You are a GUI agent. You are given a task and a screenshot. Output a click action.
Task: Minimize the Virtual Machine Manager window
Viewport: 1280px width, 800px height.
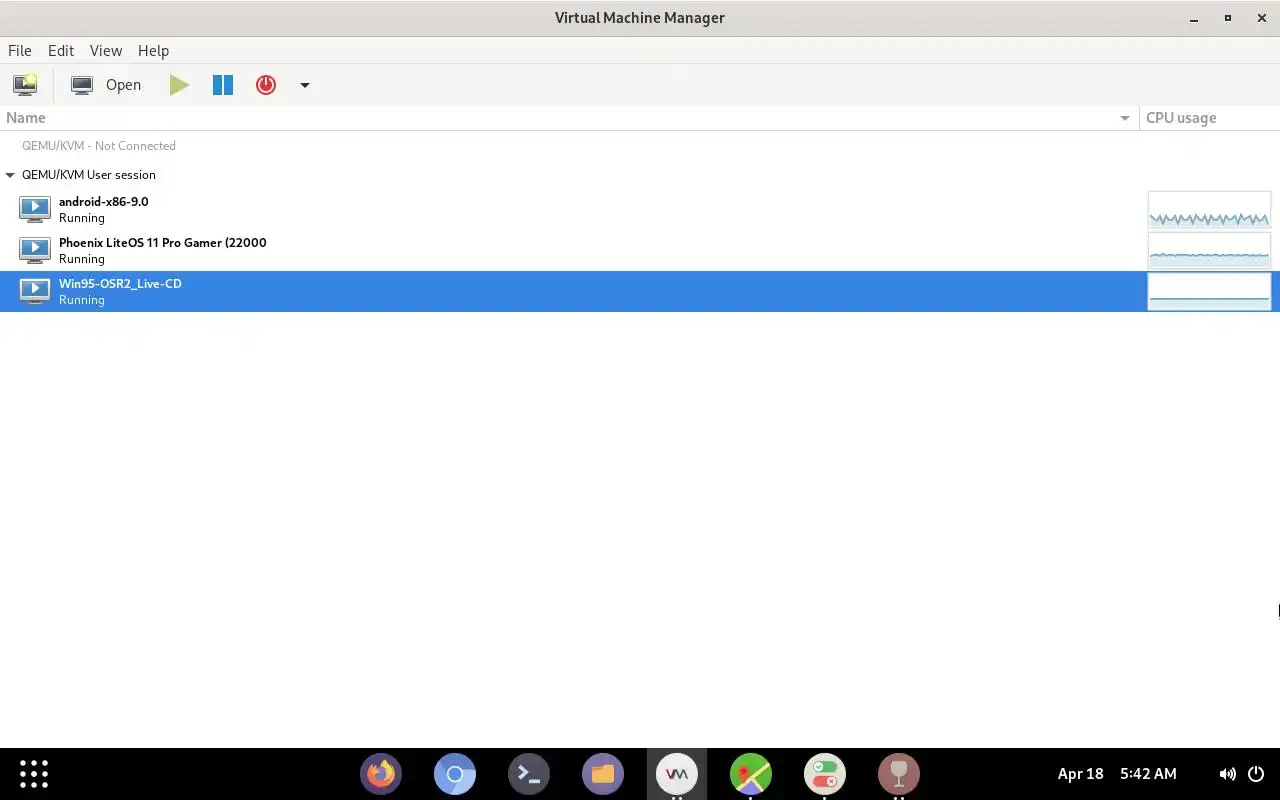pos(1194,18)
